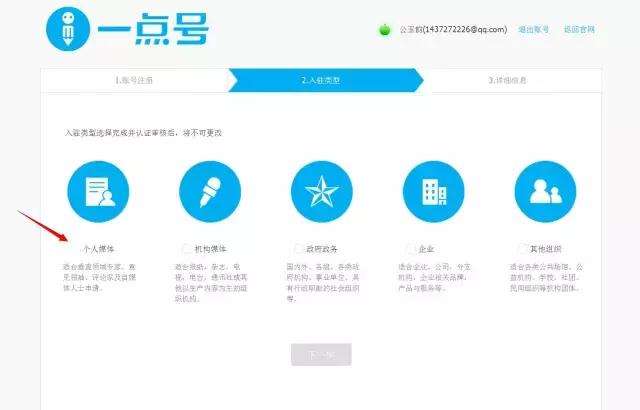This screenshot has height=410, width=640.
Task: Select the 机构媒体 microphone icon
Action: pos(210,191)
